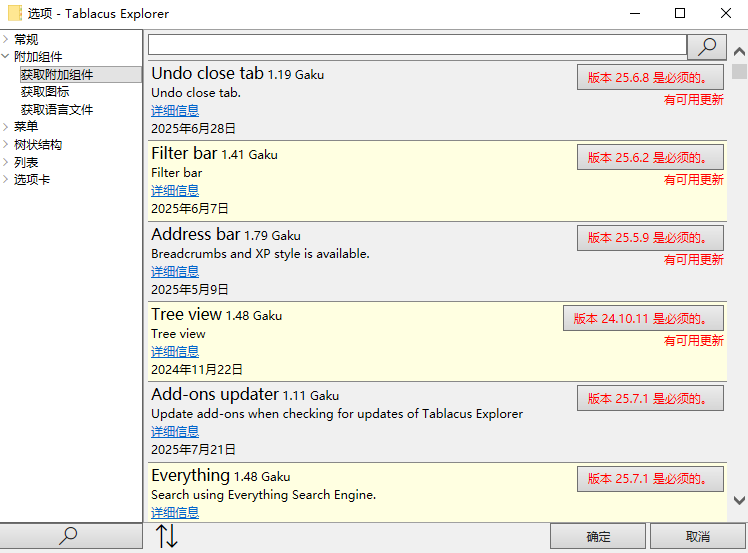Viewport: 748px width, 553px height.
Task: Click 版本 25.7.1 是必须的 button for Add-ons updater
Action: click(x=650, y=398)
